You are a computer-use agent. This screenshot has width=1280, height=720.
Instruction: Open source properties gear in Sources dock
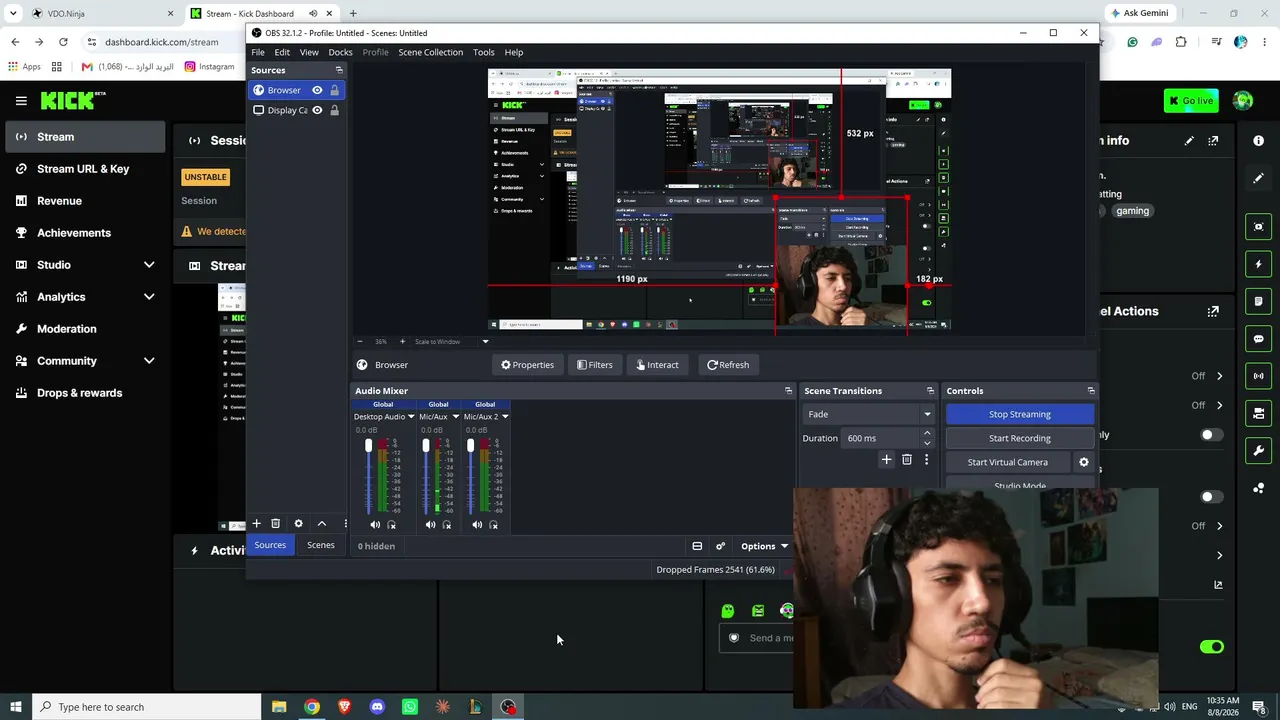(x=298, y=523)
